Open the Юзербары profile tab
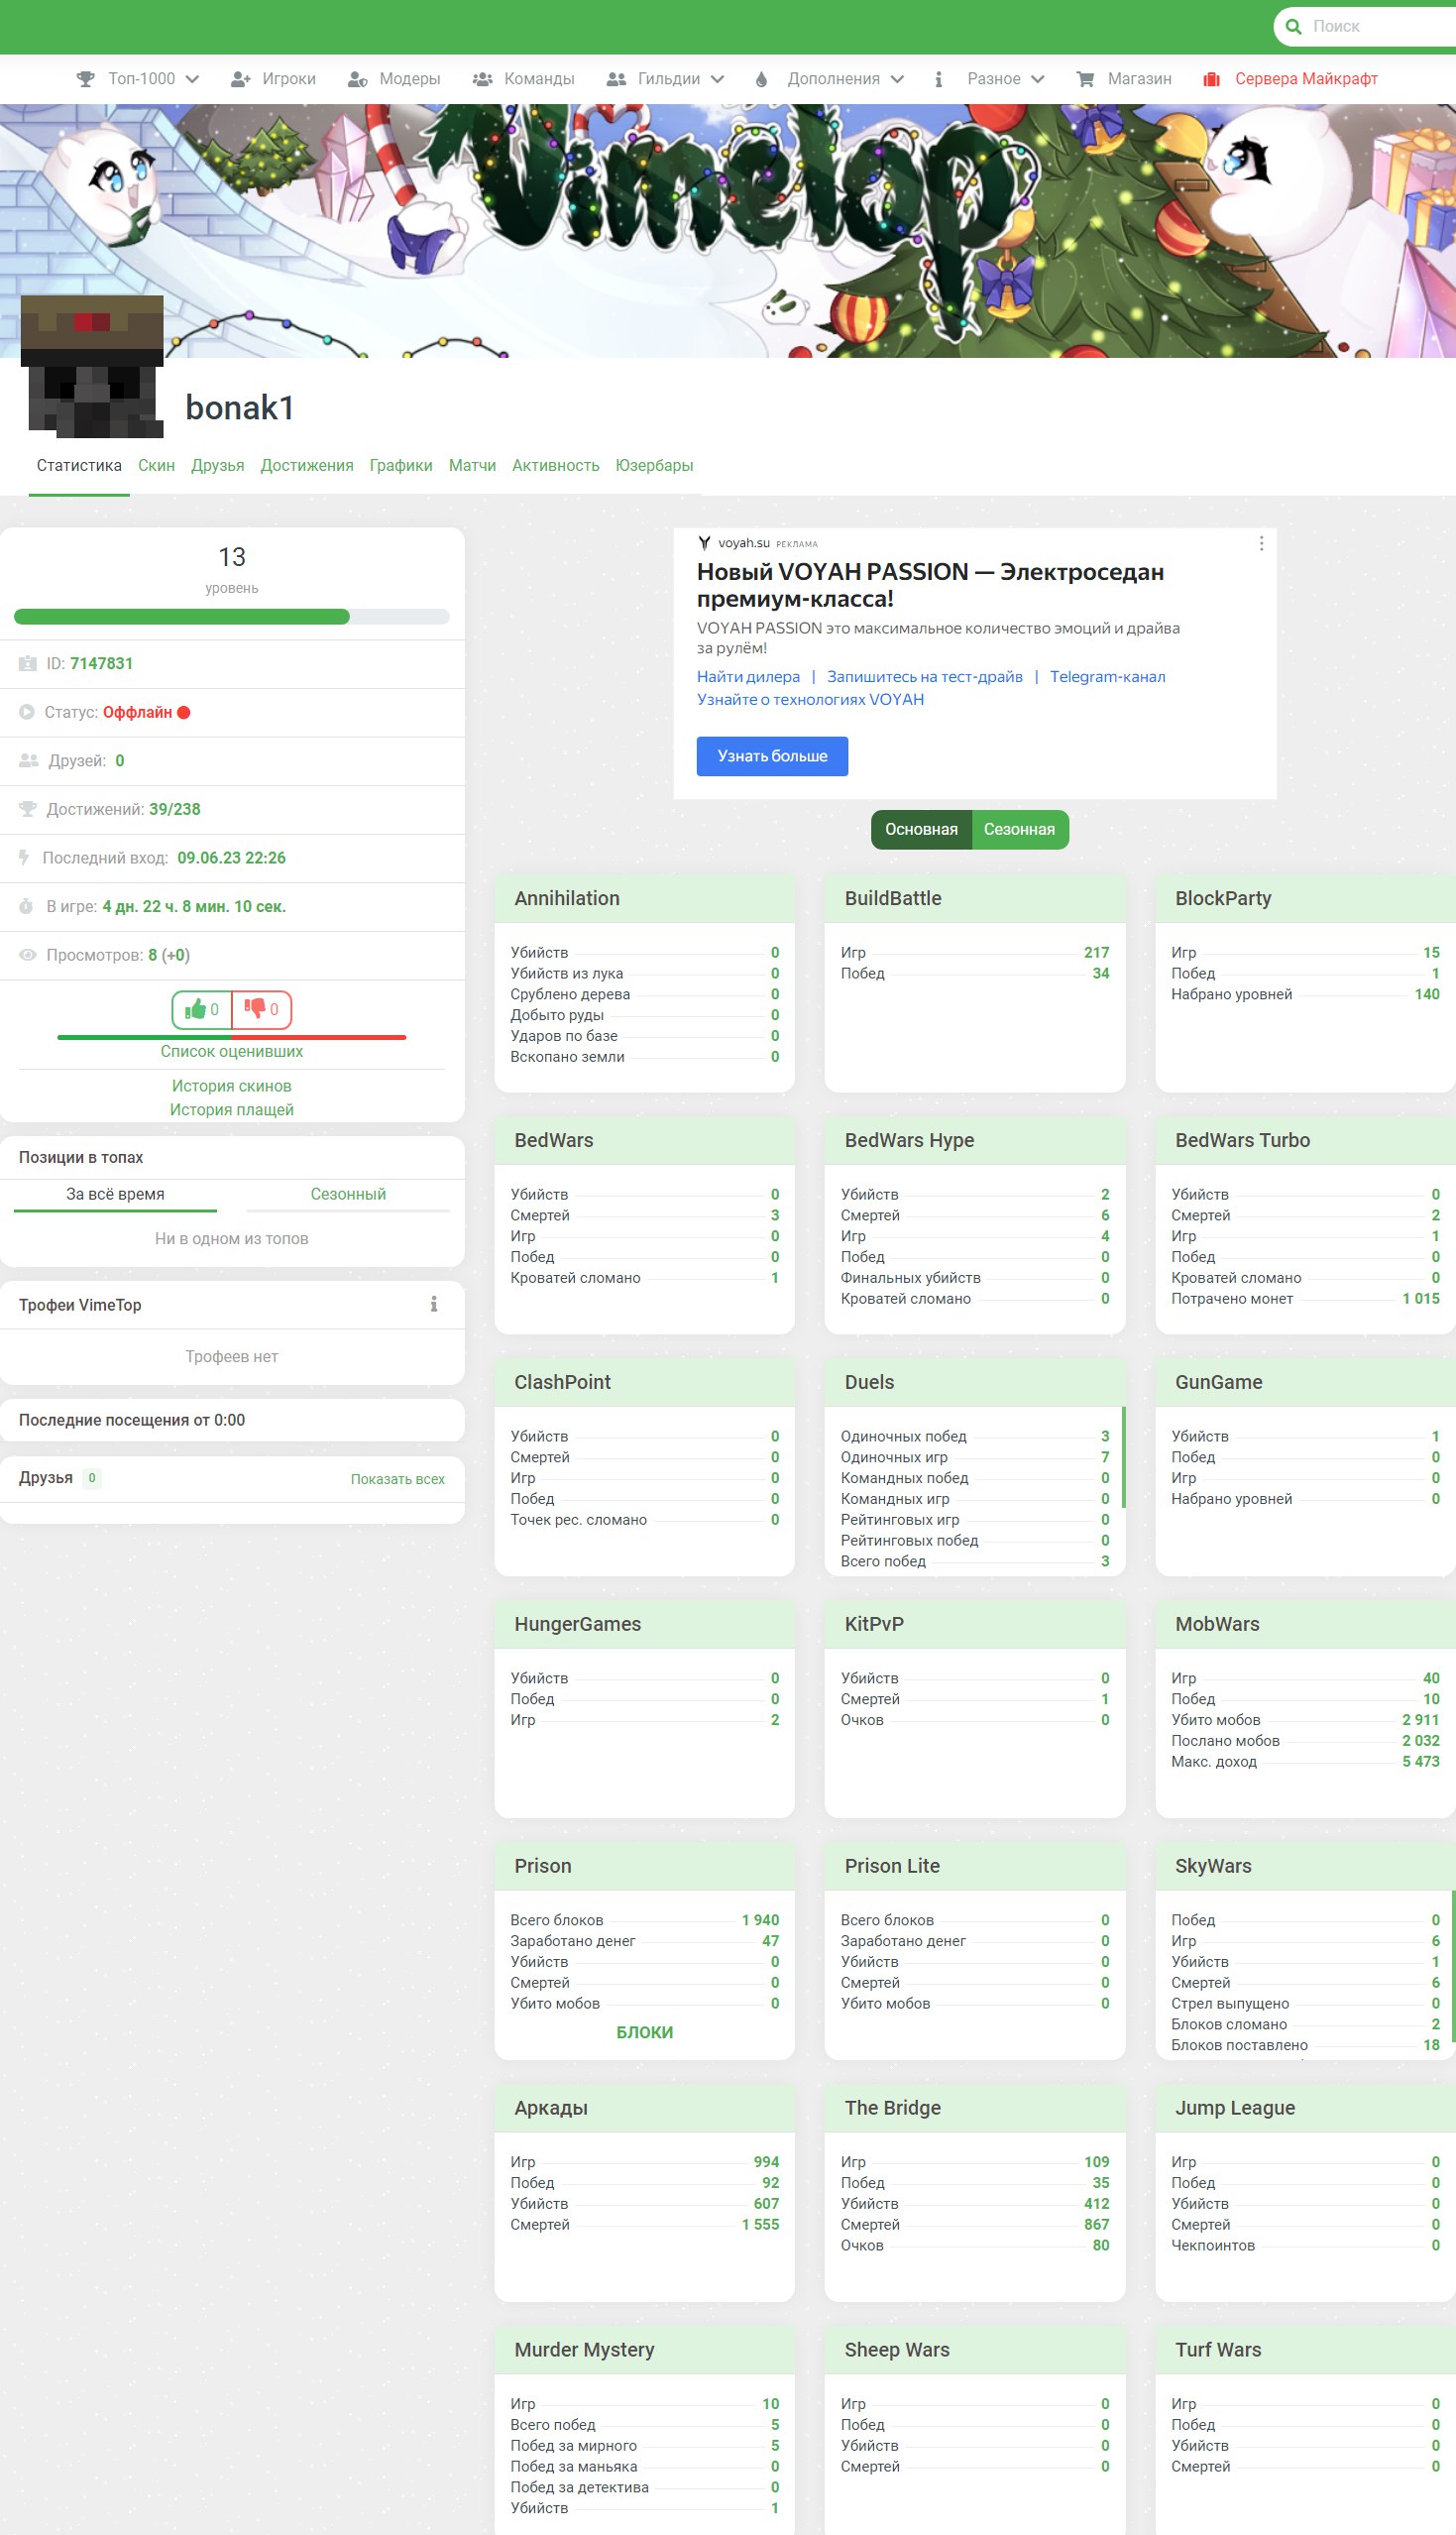1456x2535 pixels. 654,465
